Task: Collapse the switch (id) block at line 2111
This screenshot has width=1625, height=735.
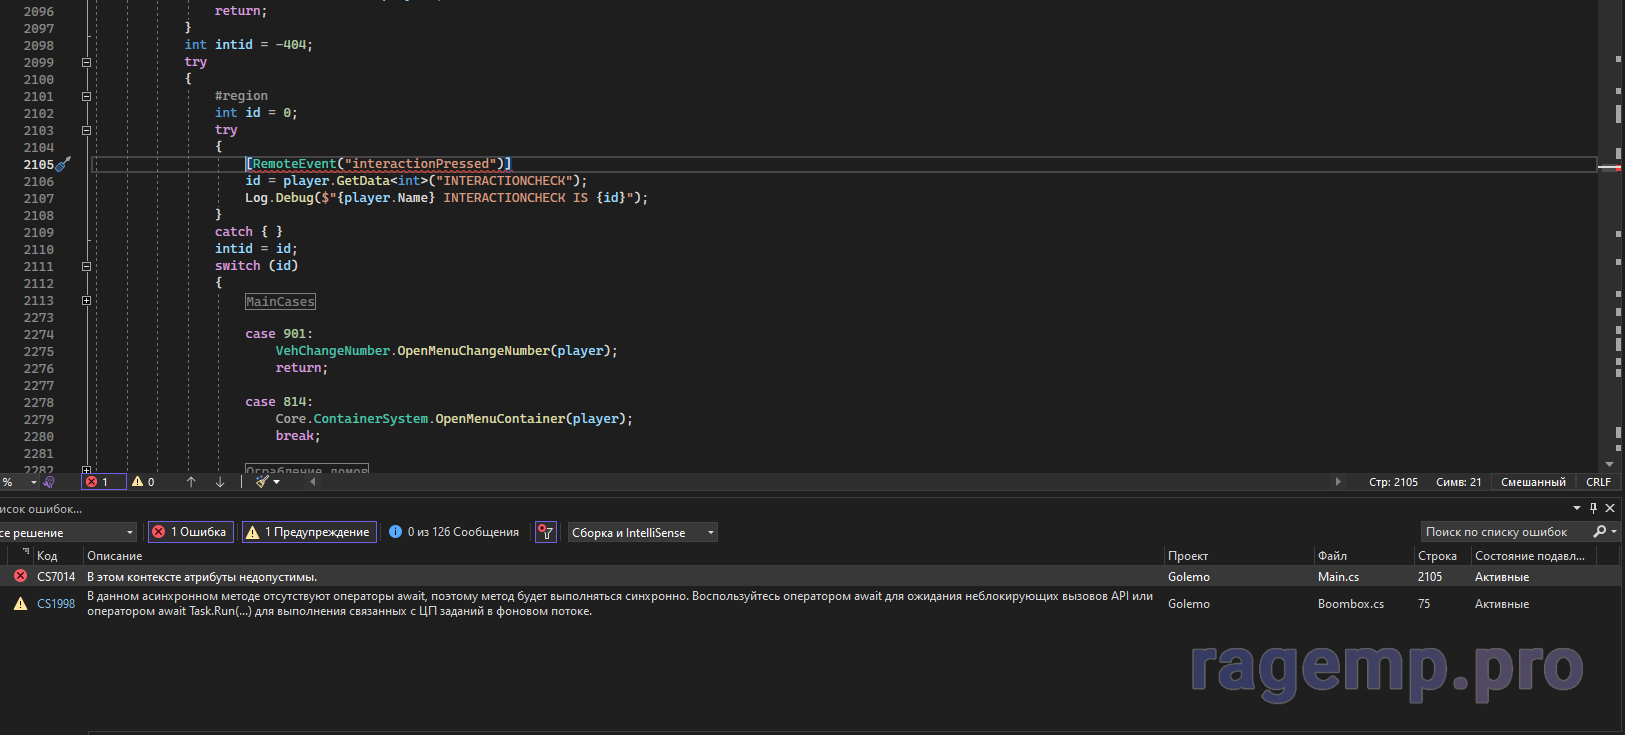Action: click(x=86, y=267)
